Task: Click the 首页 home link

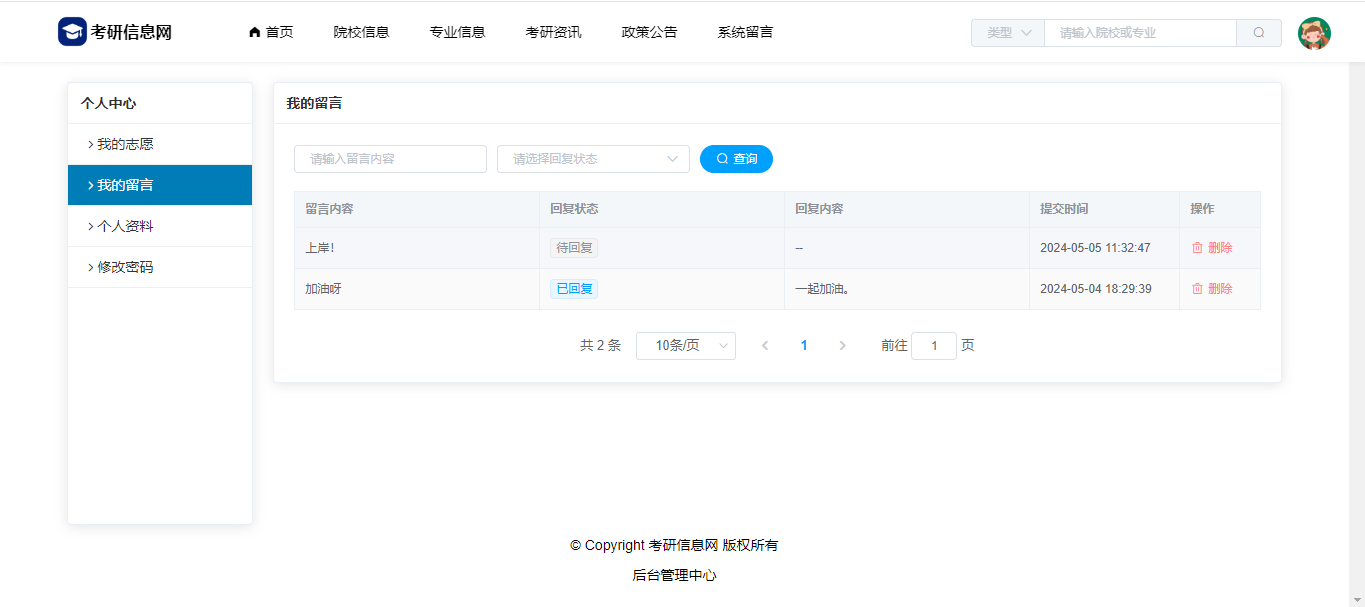Action: click(271, 32)
